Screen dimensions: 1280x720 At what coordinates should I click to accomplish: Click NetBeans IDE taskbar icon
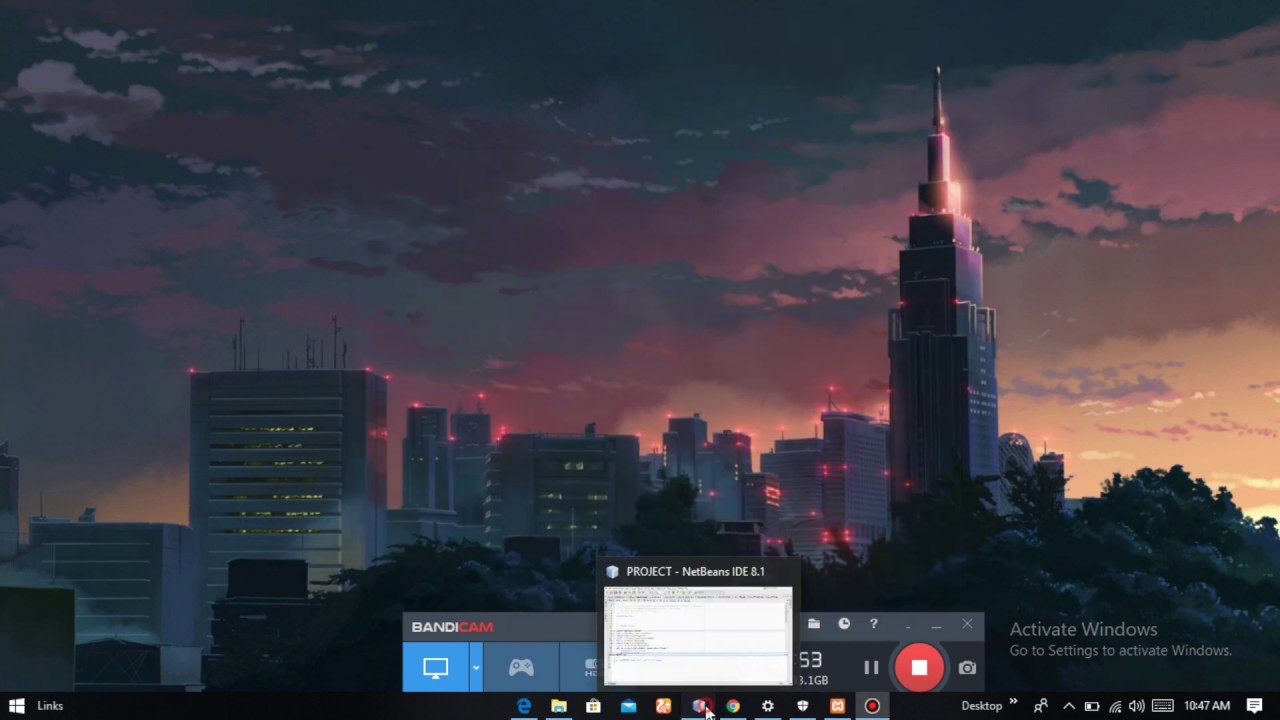[699, 706]
